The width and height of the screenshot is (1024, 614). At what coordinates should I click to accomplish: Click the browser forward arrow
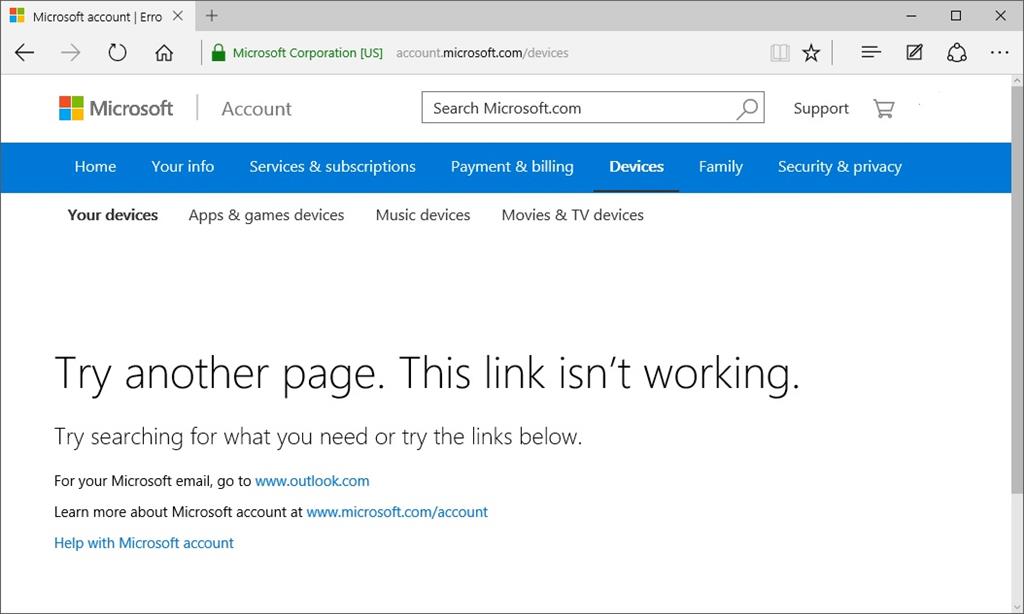(x=71, y=52)
